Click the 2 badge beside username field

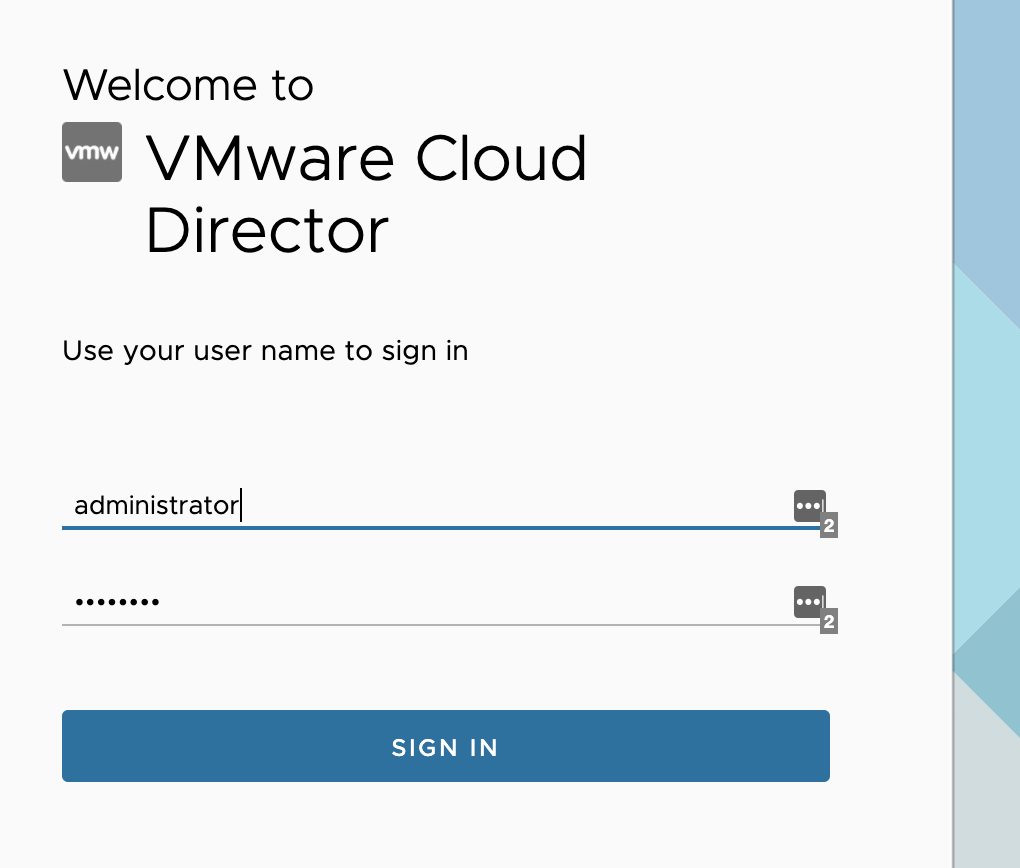pyautogui.click(x=828, y=526)
